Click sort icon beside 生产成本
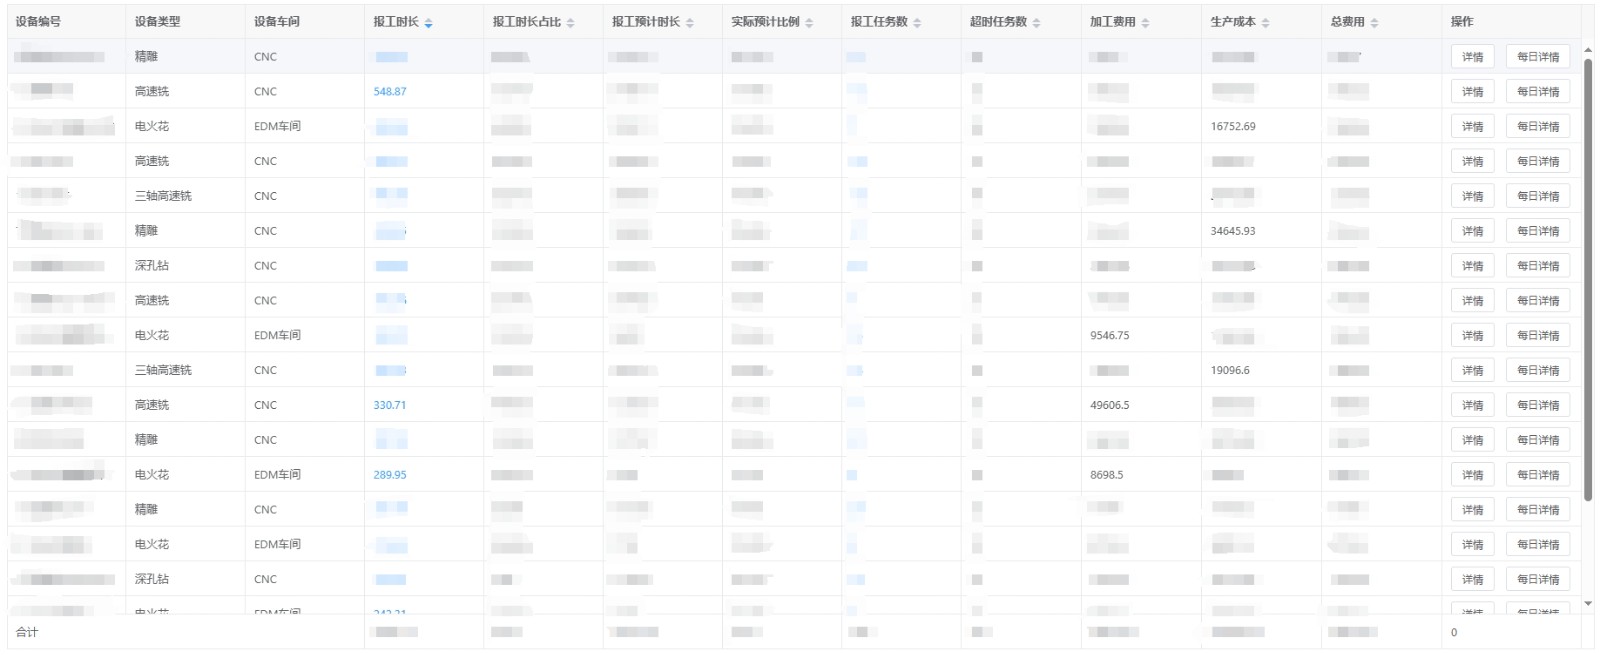Screen dimensions: 1600x655 tap(1265, 23)
